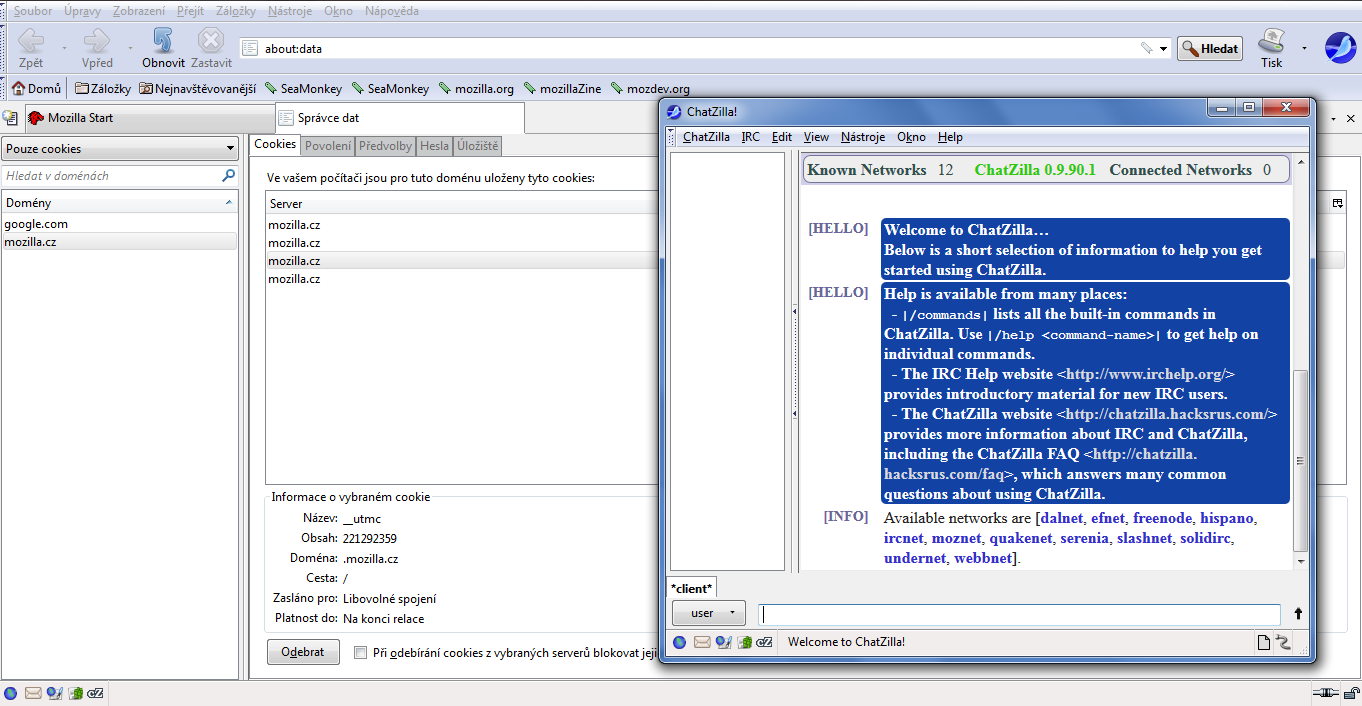Open the Domů home bookmark
The image size is (1362, 706).
(36, 89)
